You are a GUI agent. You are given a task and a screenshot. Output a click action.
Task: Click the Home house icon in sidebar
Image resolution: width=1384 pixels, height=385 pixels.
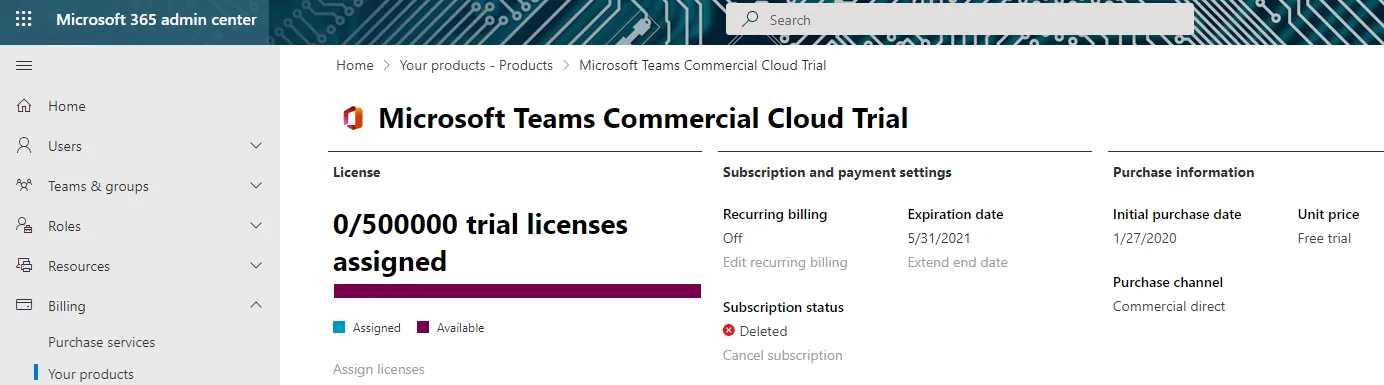pos(24,106)
